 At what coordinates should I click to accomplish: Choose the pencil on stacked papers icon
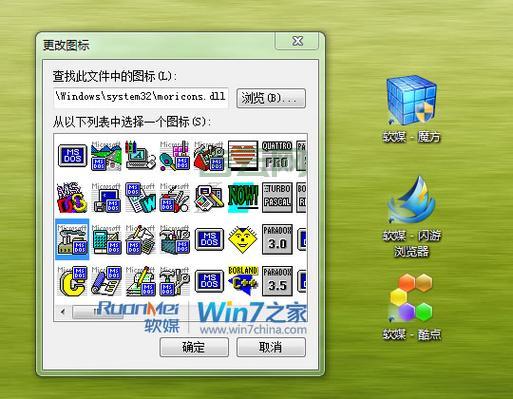pyautogui.click(x=140, y=281)
